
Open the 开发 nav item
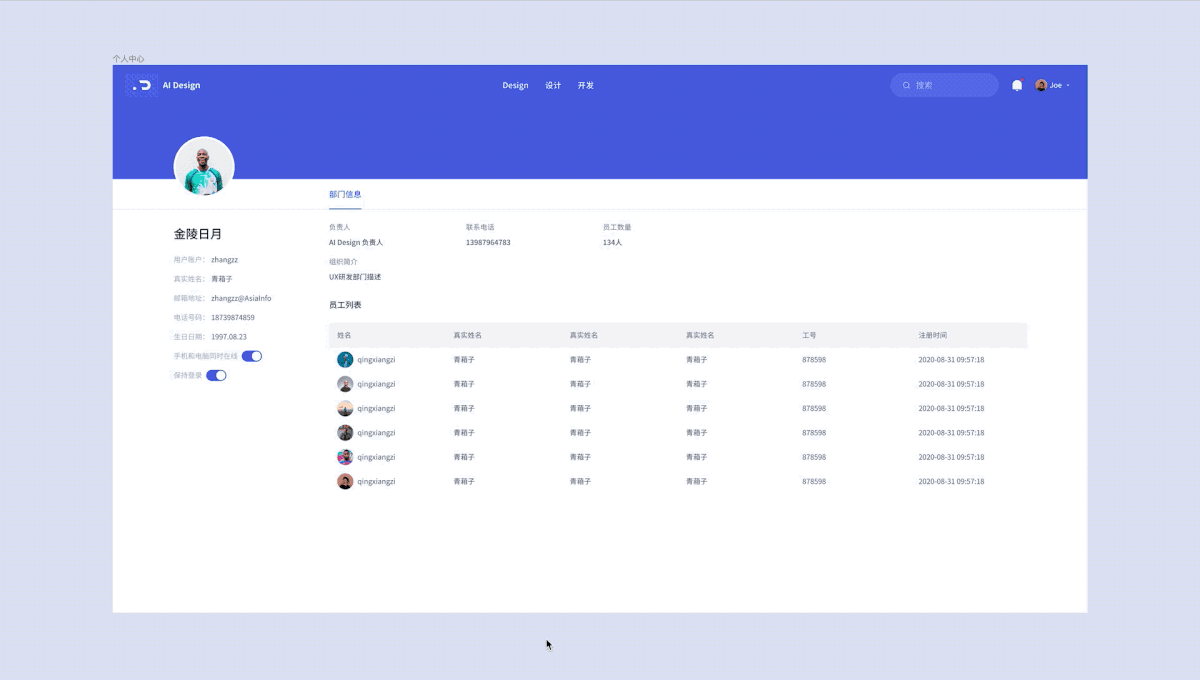click(x=585, y=85)
